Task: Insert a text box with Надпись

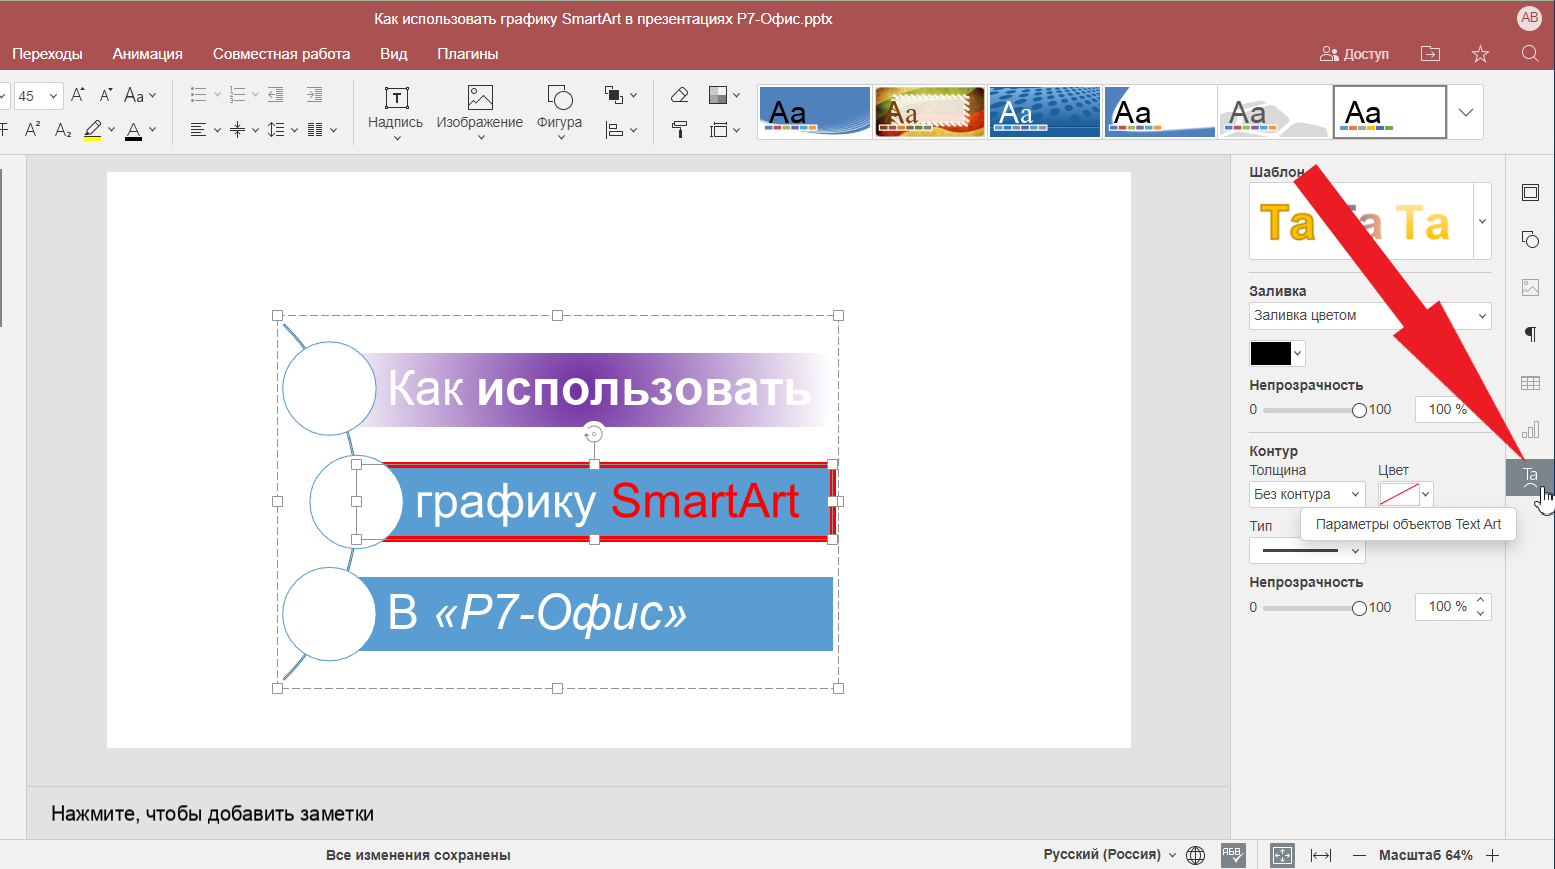Action: [x=396, y=112]
